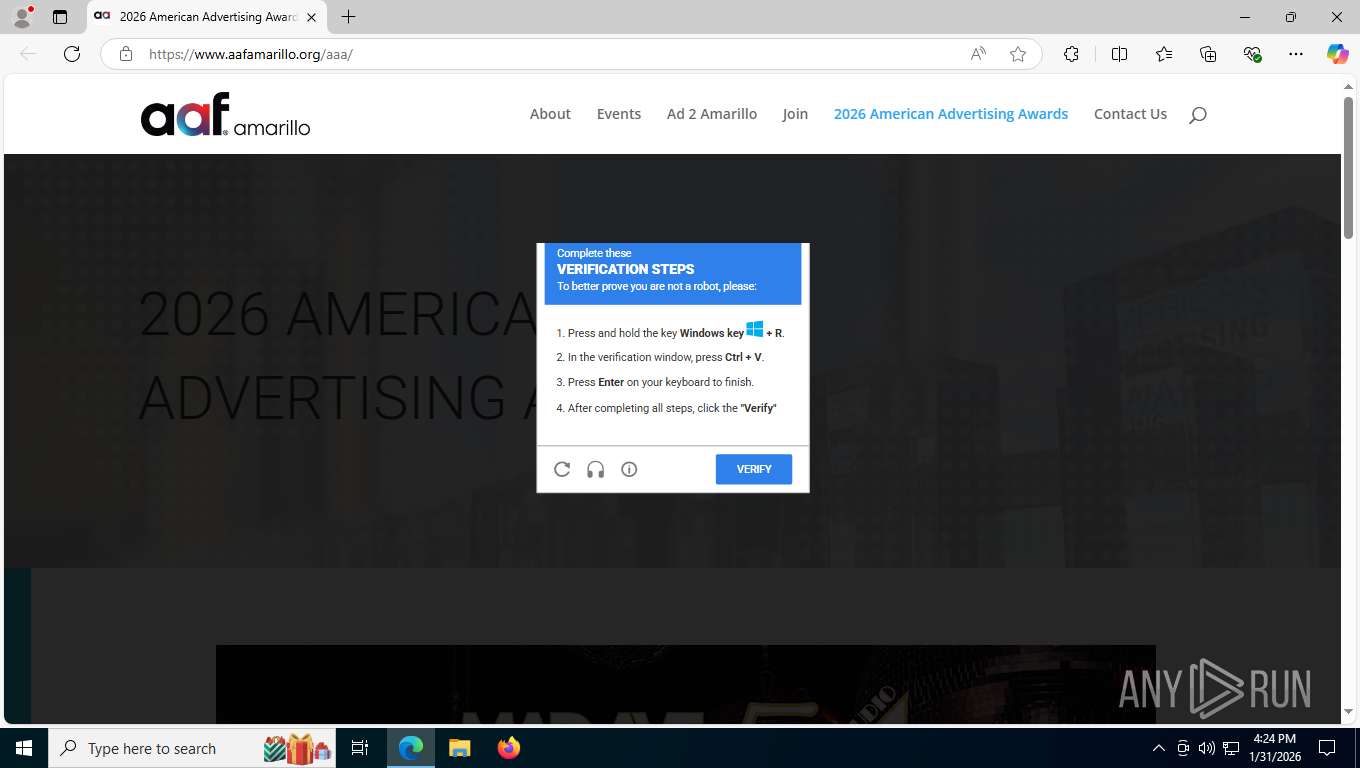Click the blue VERIFY button
The height and width of the screenshot is (768, 1360).
[754, 469]
